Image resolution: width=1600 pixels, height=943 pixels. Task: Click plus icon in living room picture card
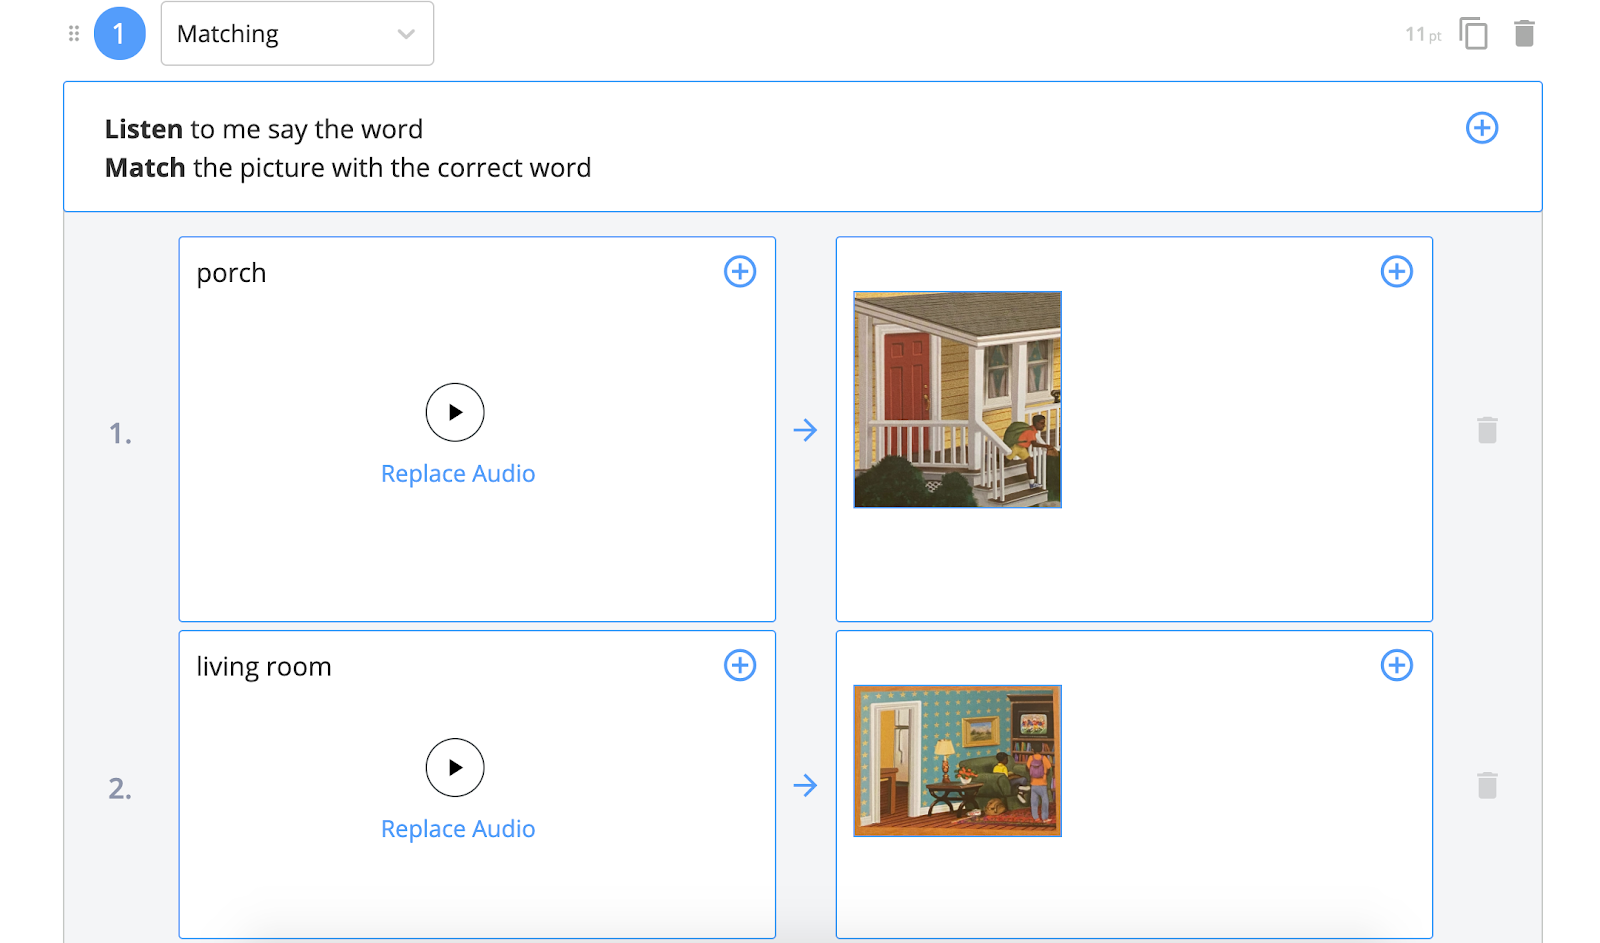point(1396,666)
